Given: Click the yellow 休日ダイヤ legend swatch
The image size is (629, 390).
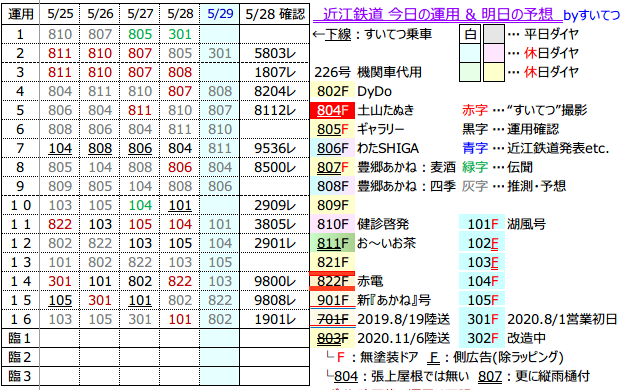Looking at the screenshot, I should (x=493, y=72).
